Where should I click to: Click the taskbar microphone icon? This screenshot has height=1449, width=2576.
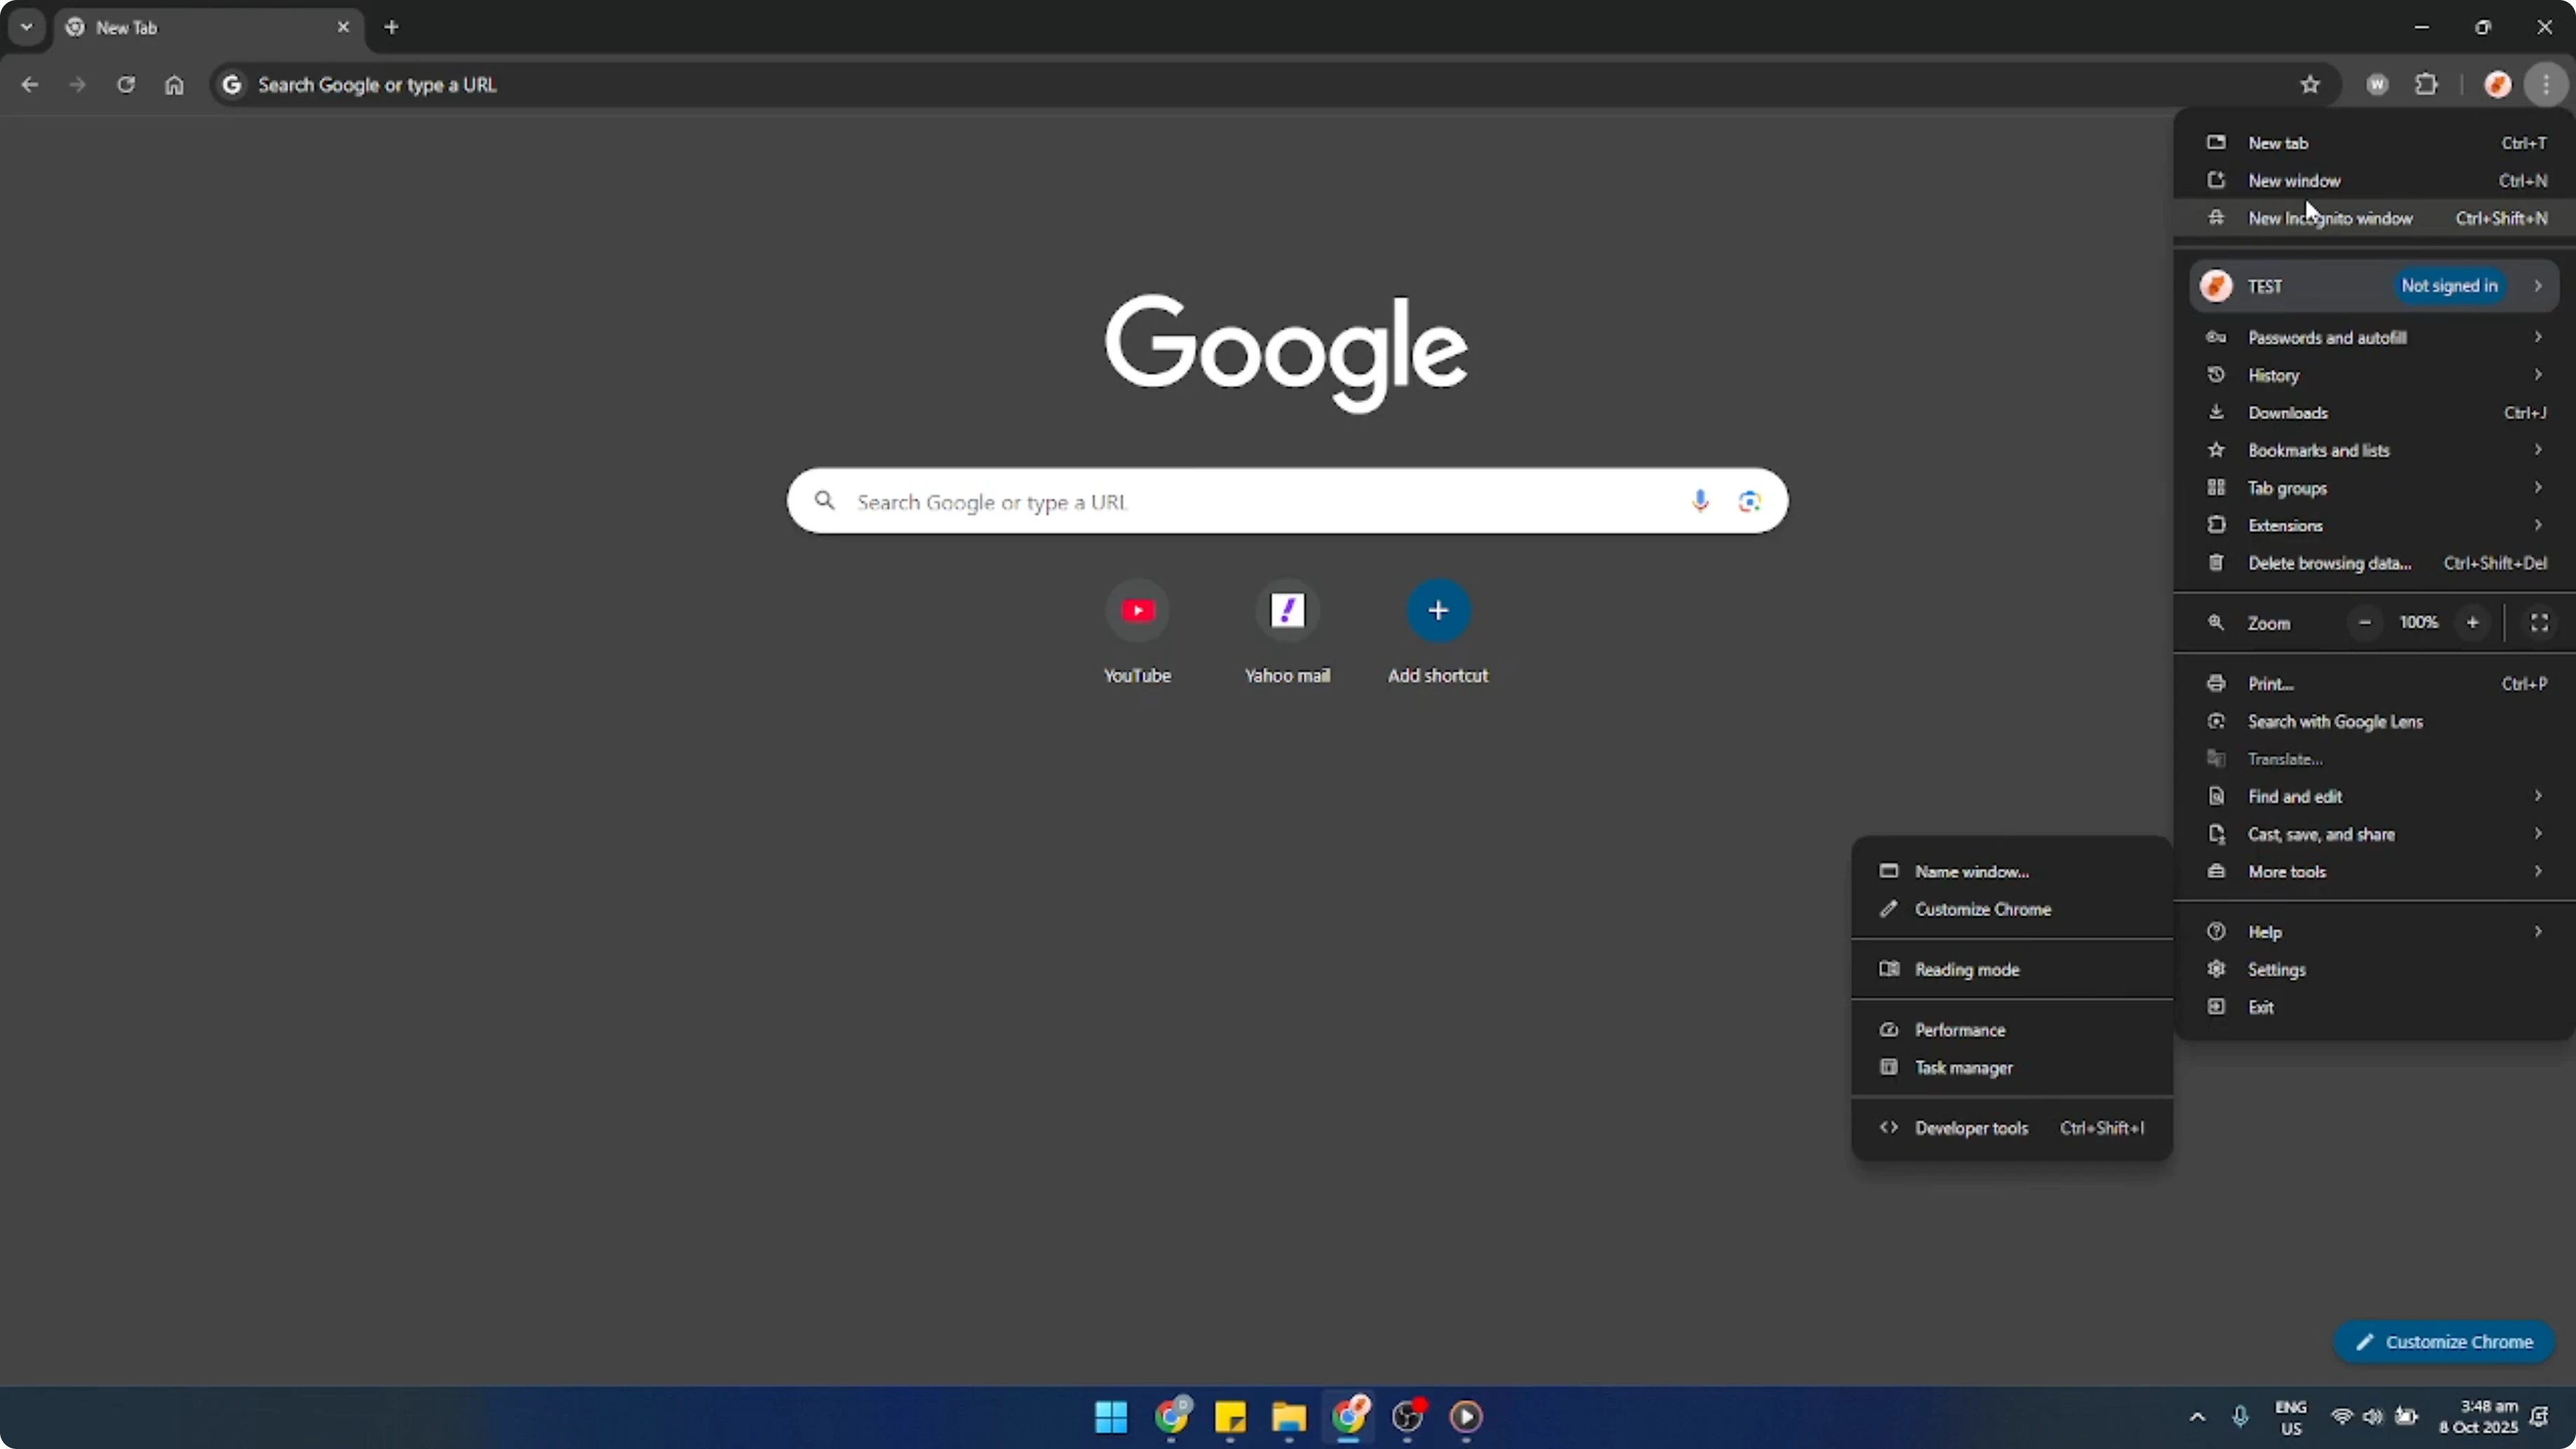tap(2241, 1417)
